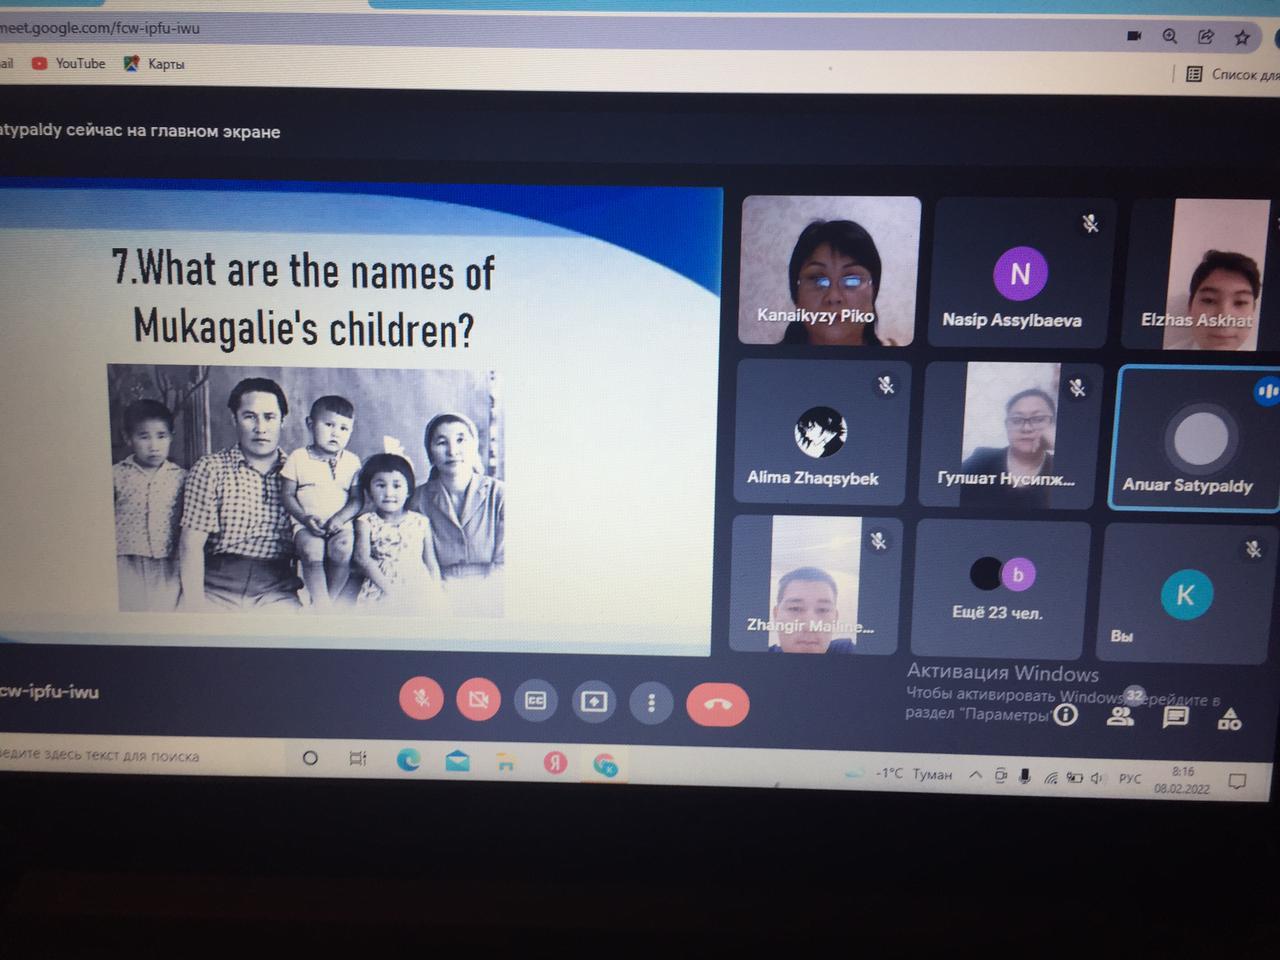Open the meeting details info icon
Viewport: 1280px width, 960px height.
pos(1066,714)
